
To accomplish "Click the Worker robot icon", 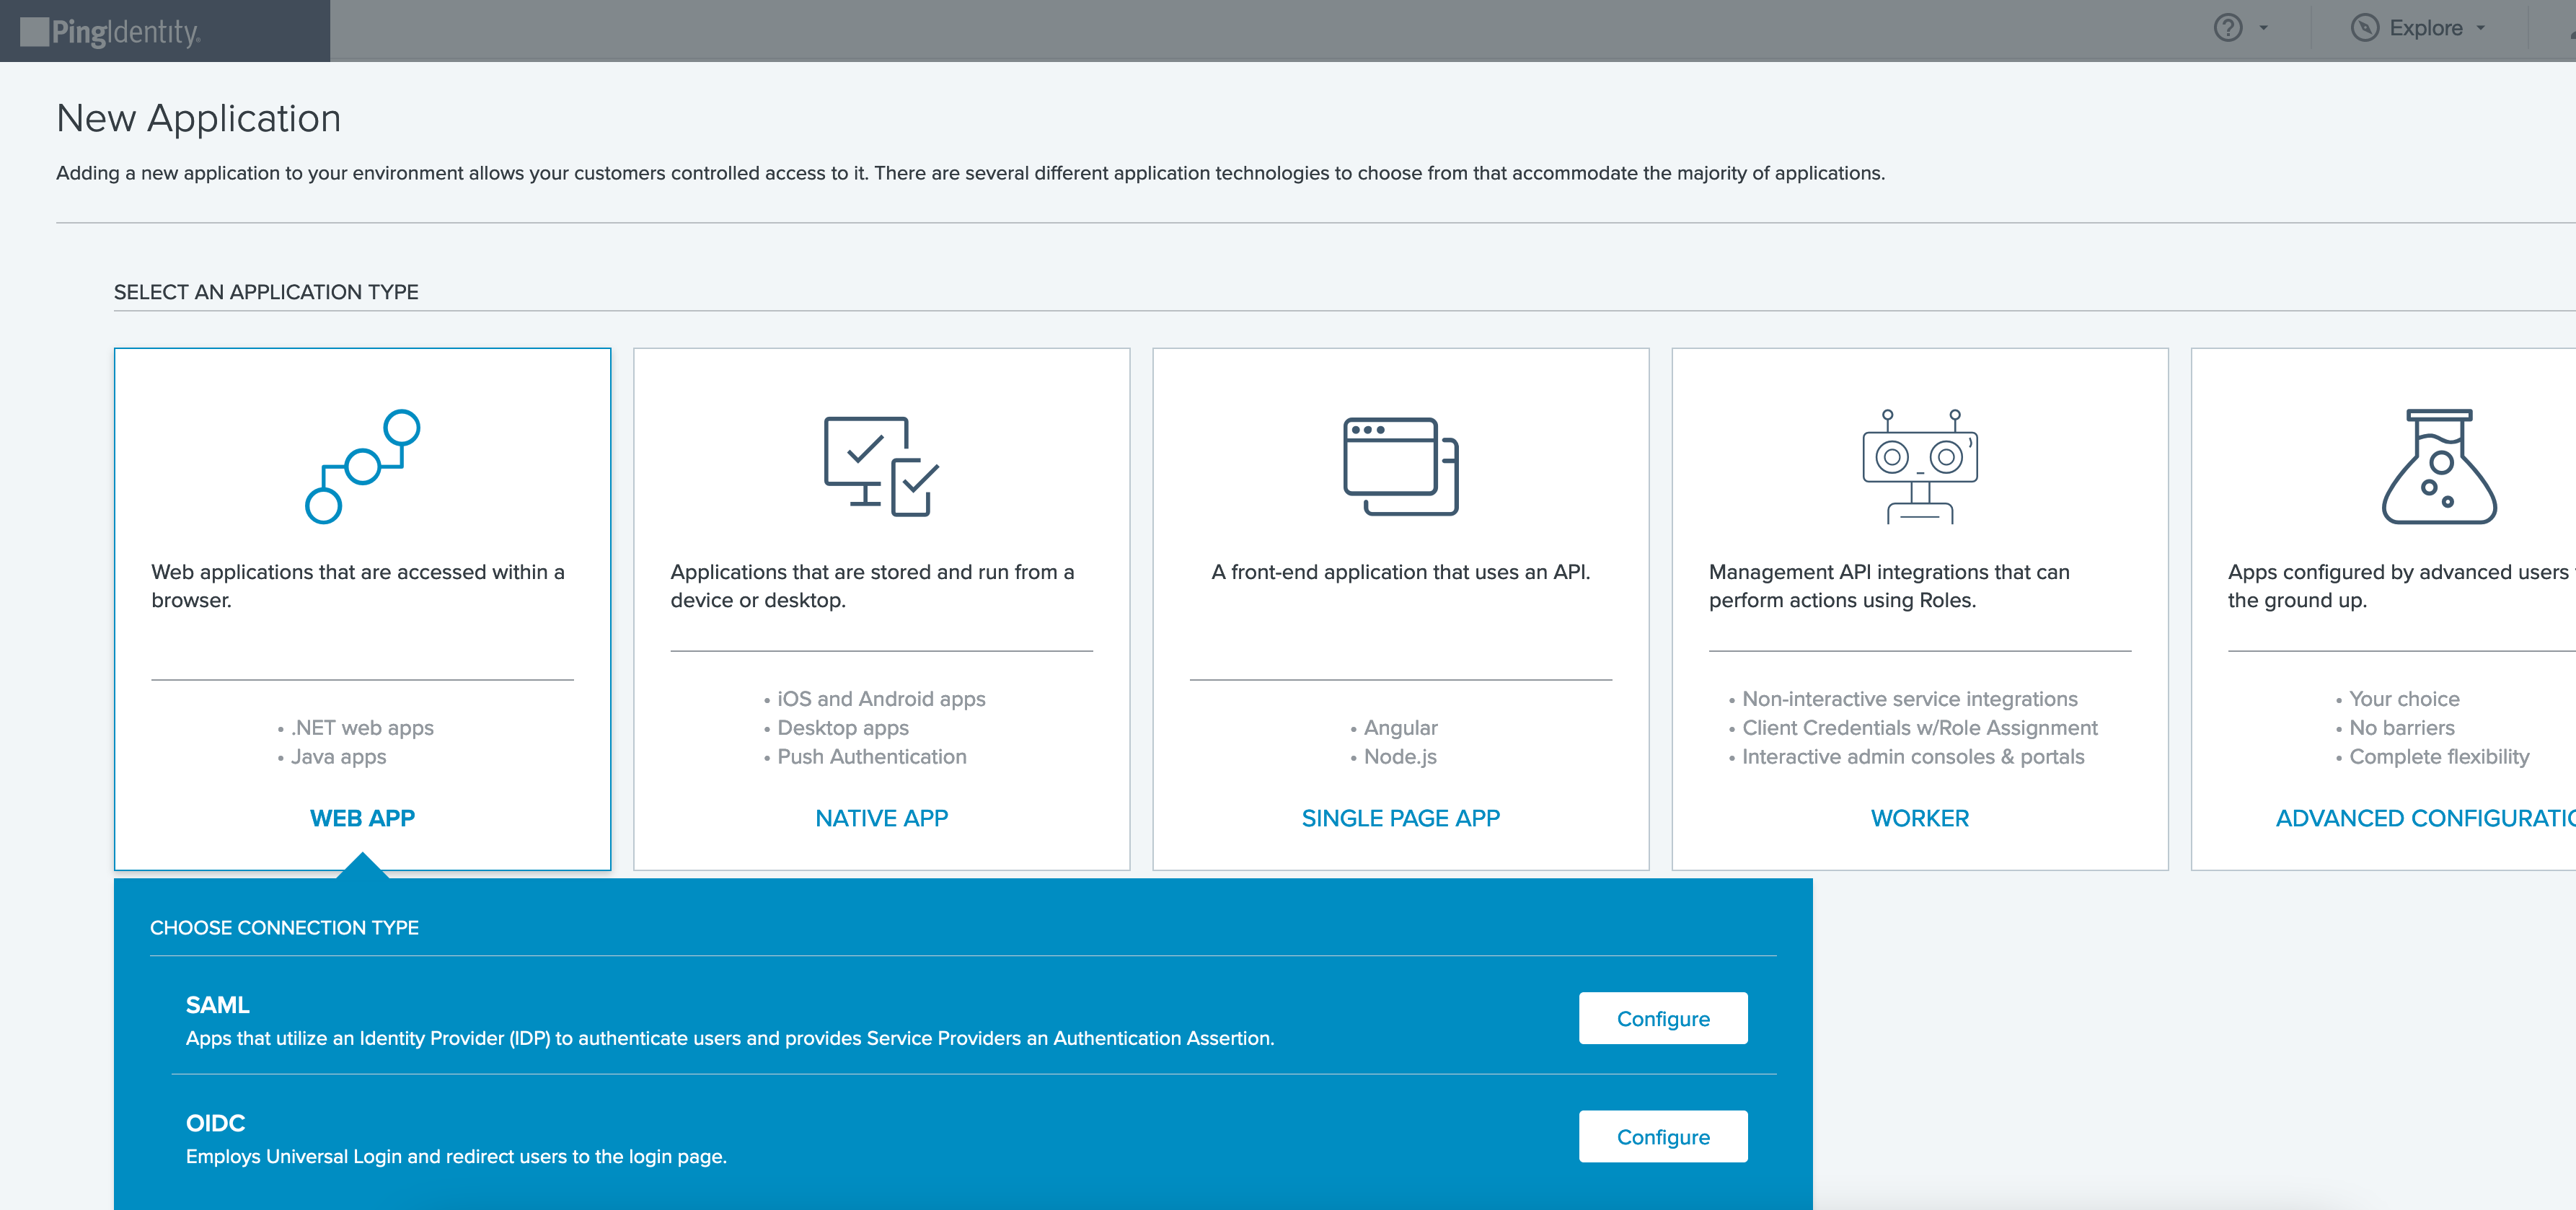I will click(x=1919, y=466).
